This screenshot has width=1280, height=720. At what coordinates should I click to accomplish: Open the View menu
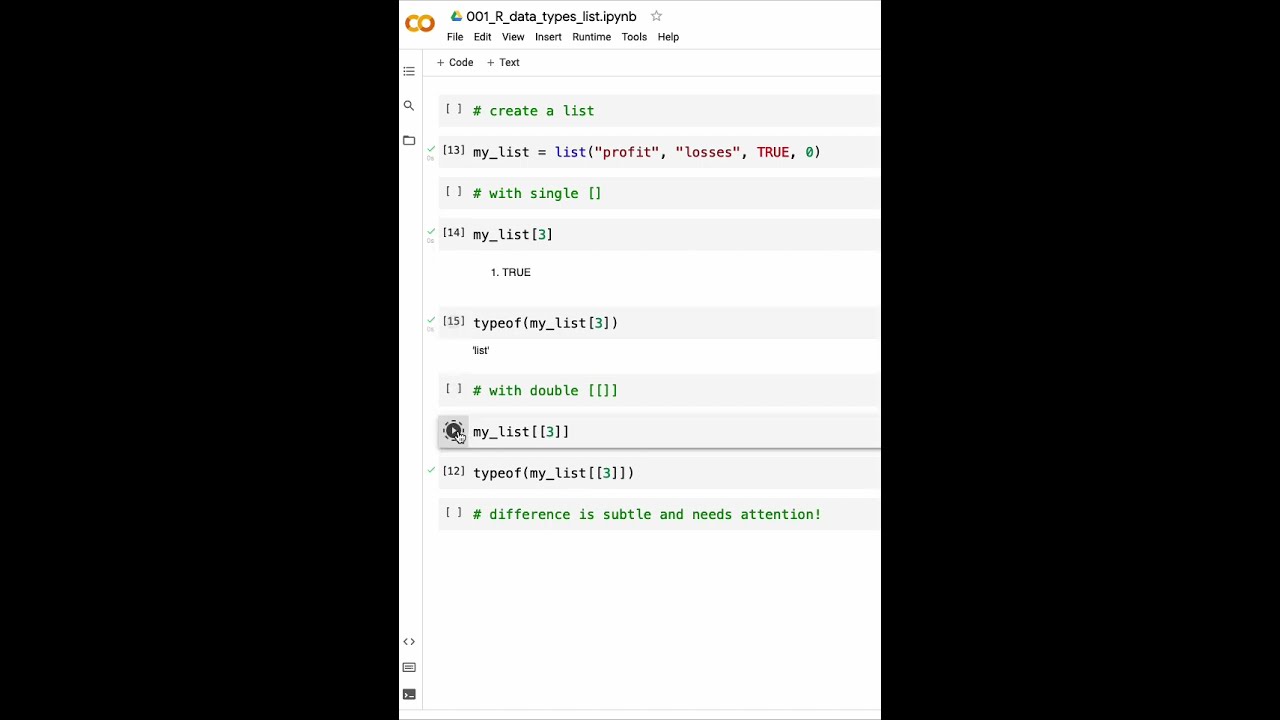pos(513,37)
